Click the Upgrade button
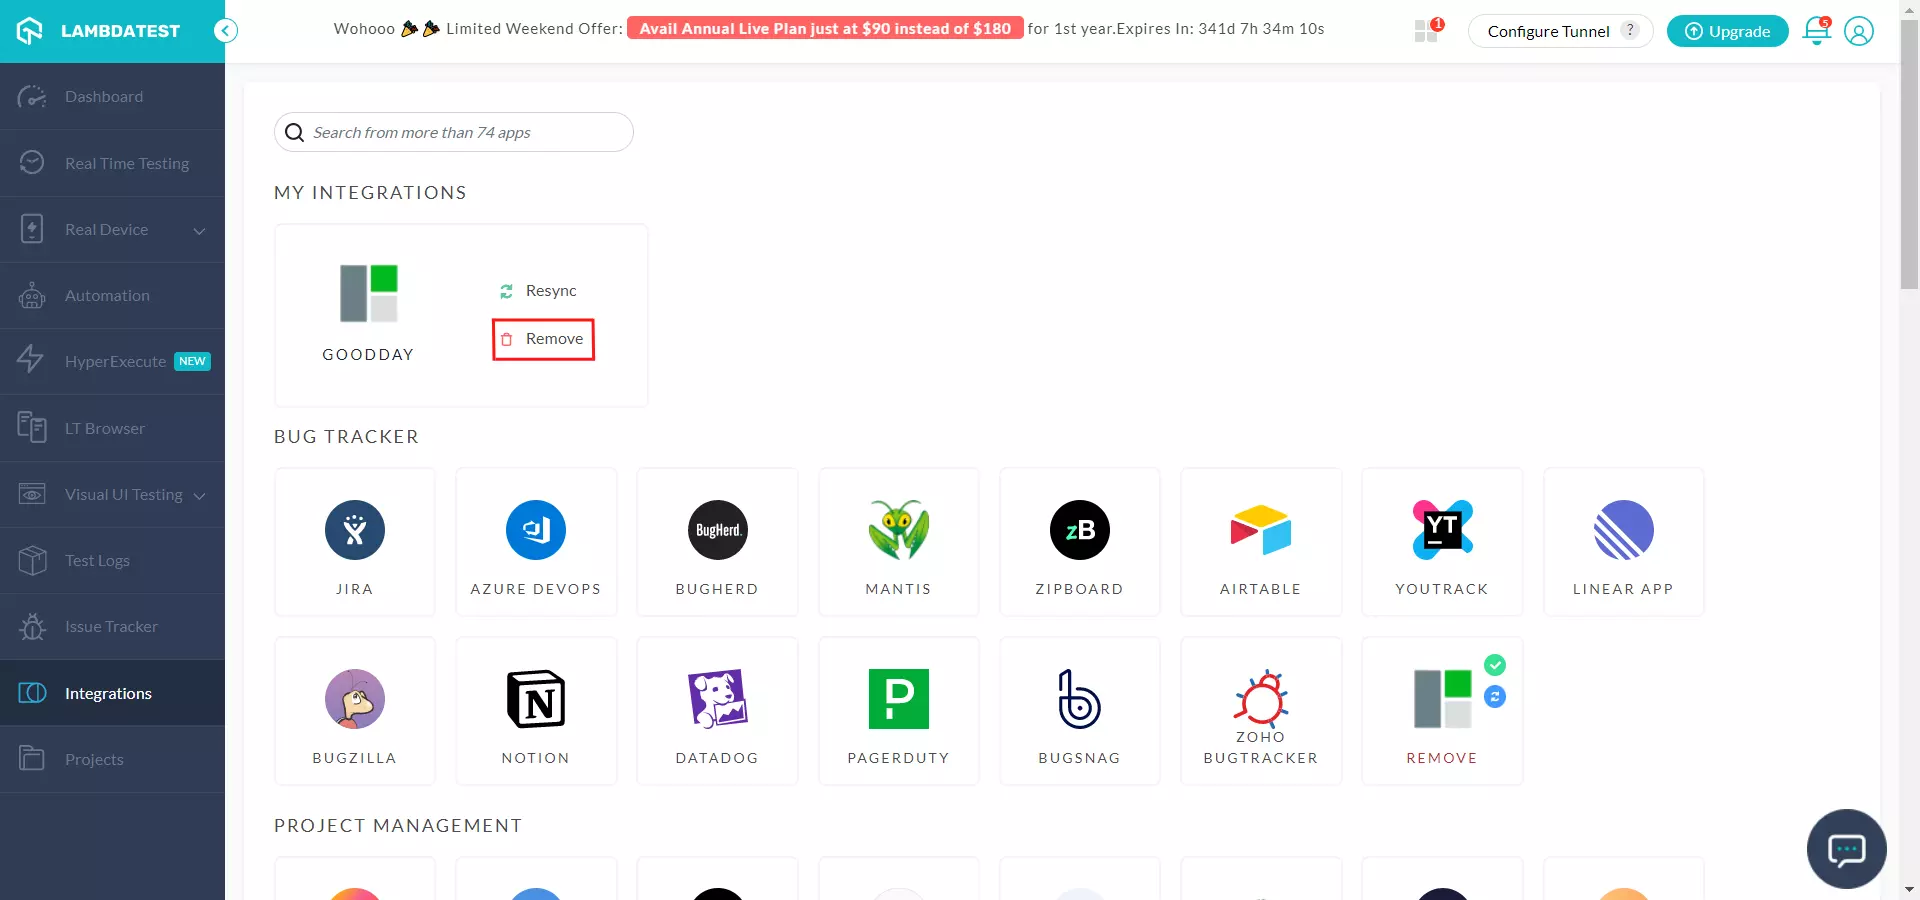This screenshot has width=1920, height=900. [x=1727, y=31]
